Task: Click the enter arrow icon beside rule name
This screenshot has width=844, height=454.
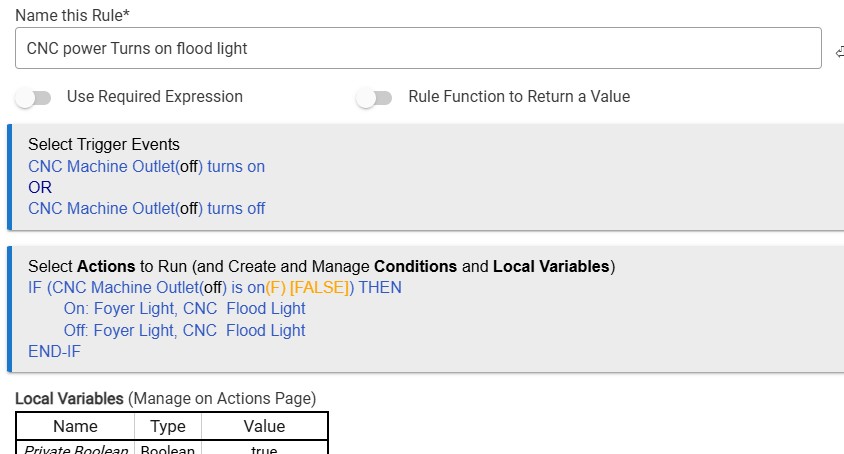Action: [x=839, y=49]
